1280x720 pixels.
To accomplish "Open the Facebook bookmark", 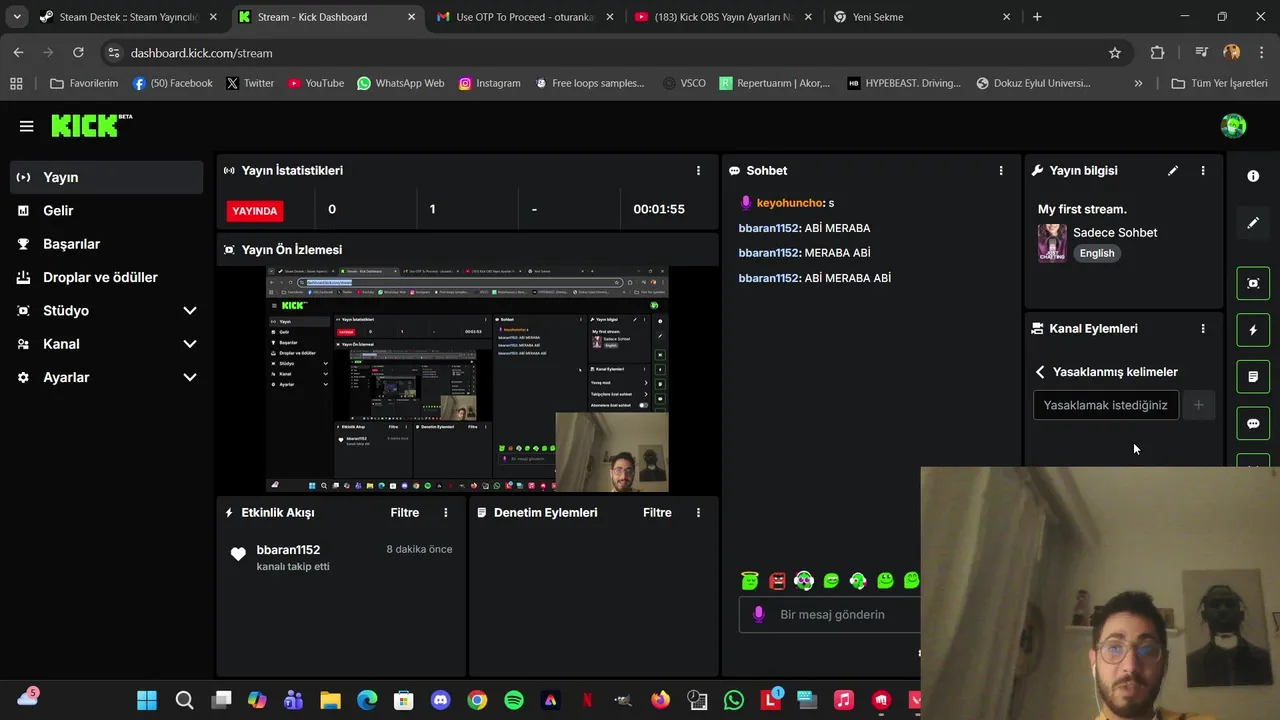I will [x=172, y=83].
